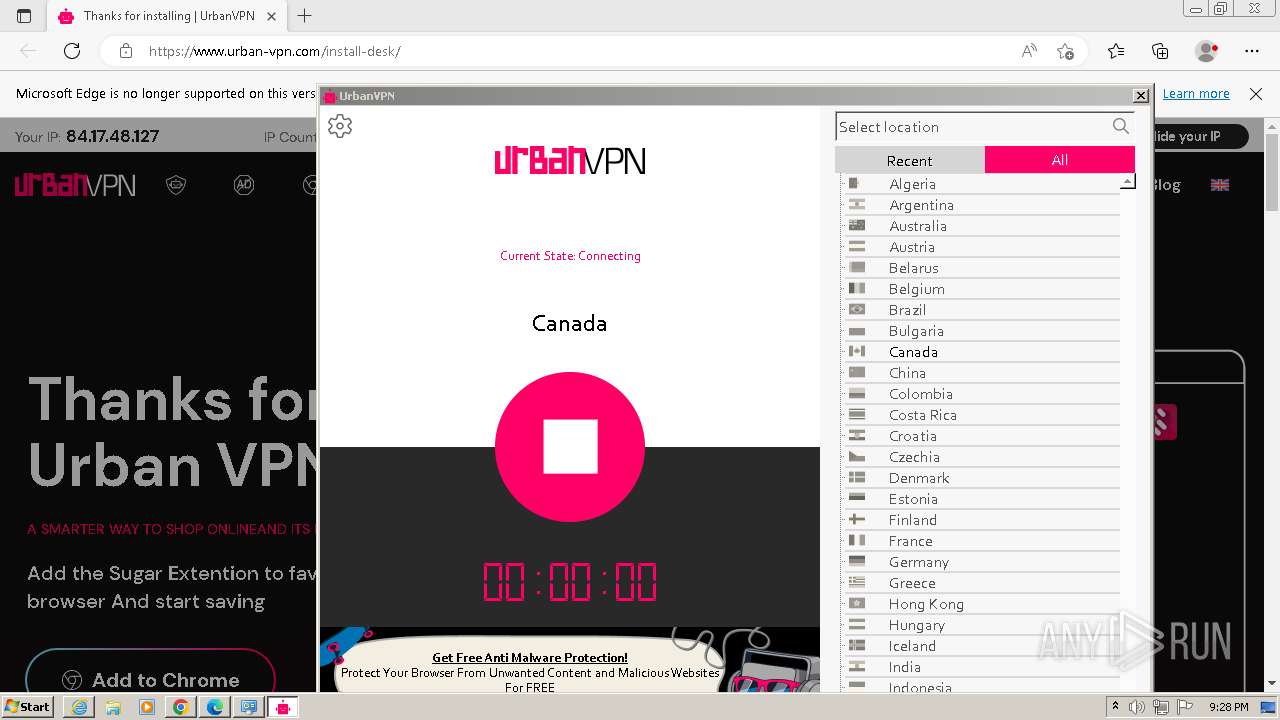Screen dimensions: 1280x720
Task: Open Learn more link in Edge banner
Action: click(1196, 94)
